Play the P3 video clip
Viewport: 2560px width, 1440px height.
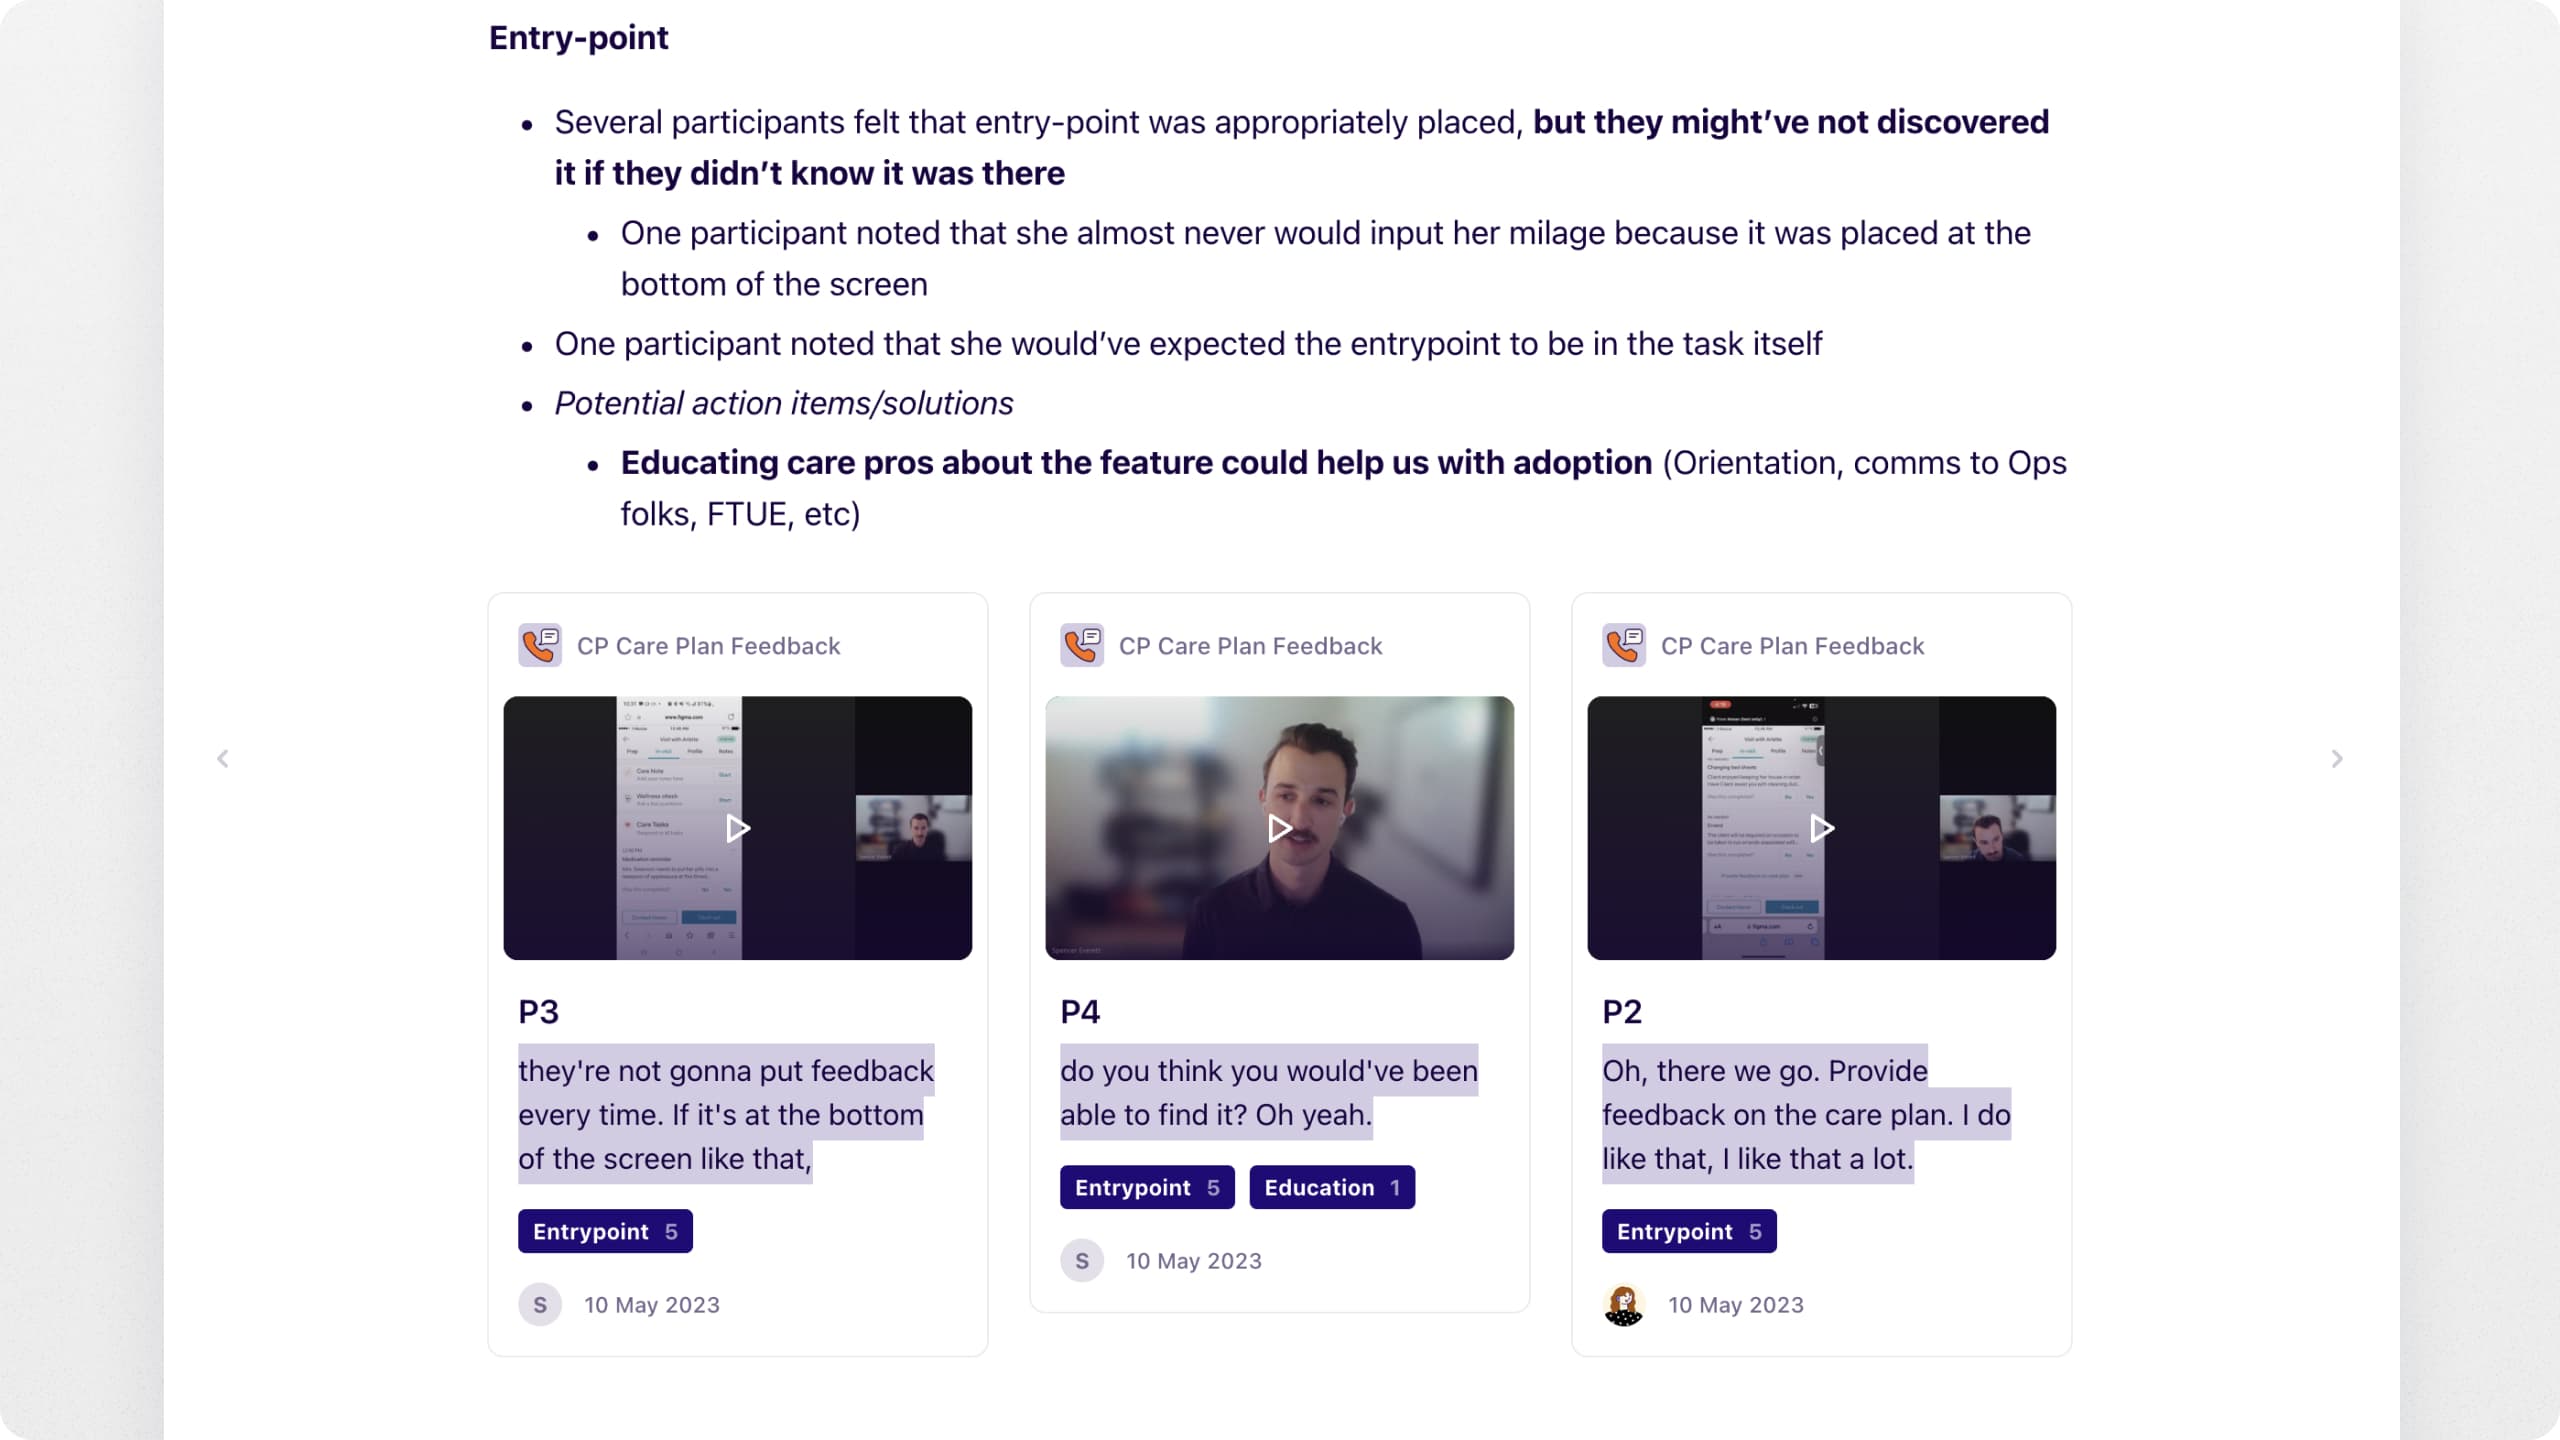738,828
